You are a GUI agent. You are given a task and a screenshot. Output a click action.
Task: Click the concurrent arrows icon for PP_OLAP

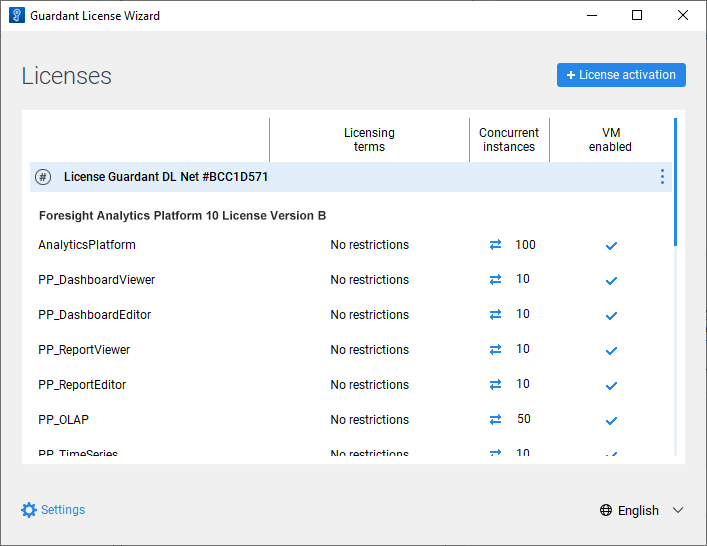pos(495,420)
